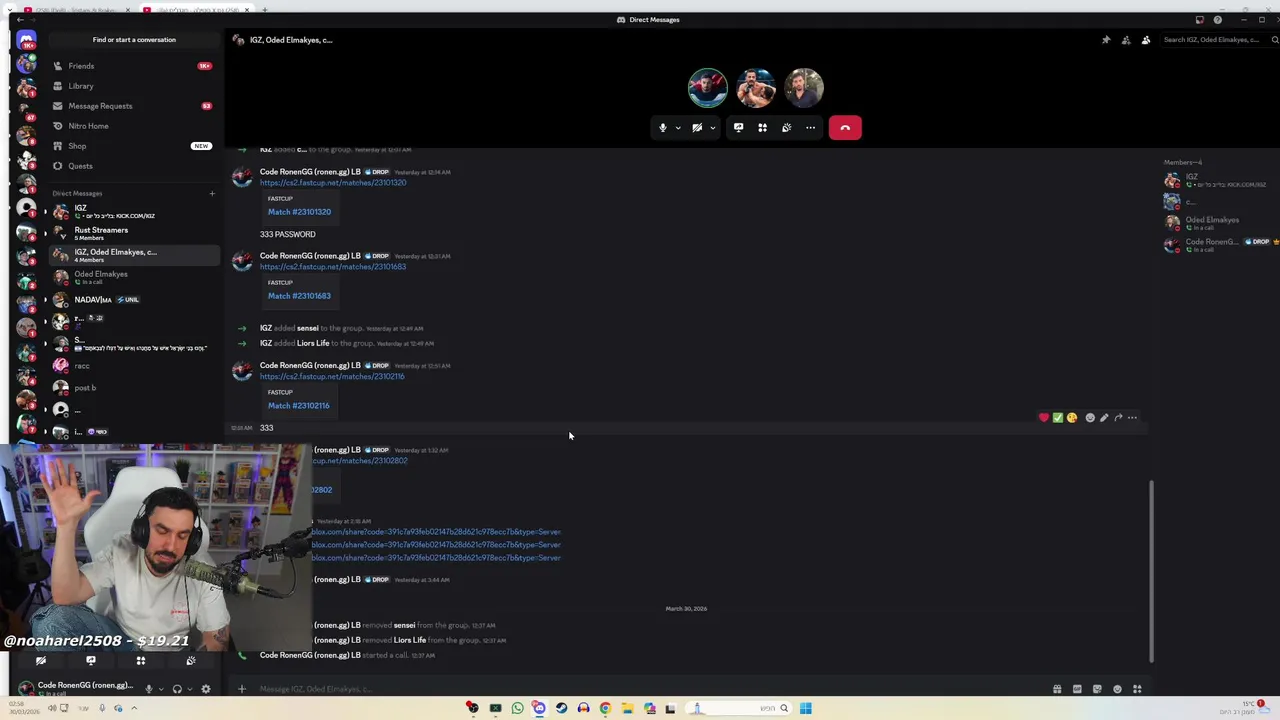The height and width of the screenshot is (720, 1280).
Task: Go to Friends
Action: click(x=133, y=66)
